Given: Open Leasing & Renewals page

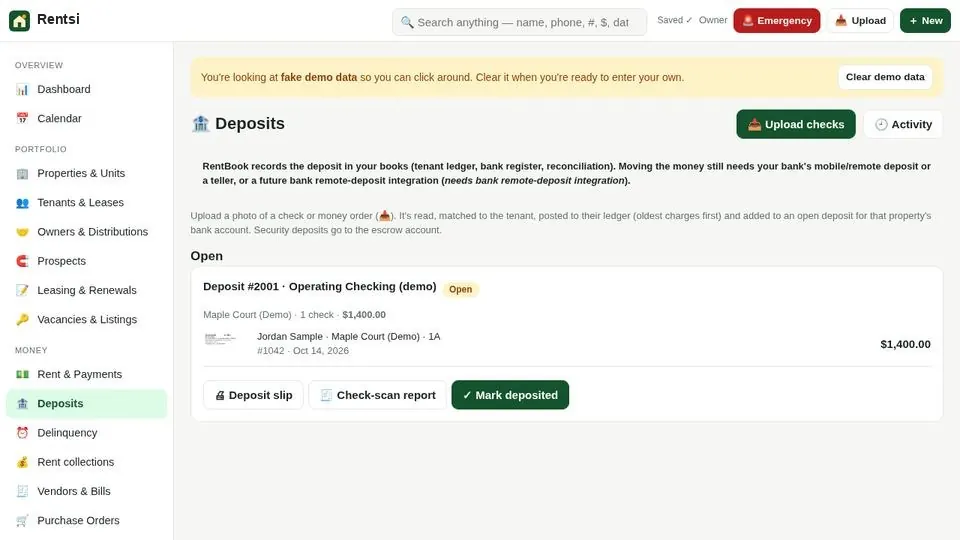Looking at the screenshot, I should pos(86,290).
